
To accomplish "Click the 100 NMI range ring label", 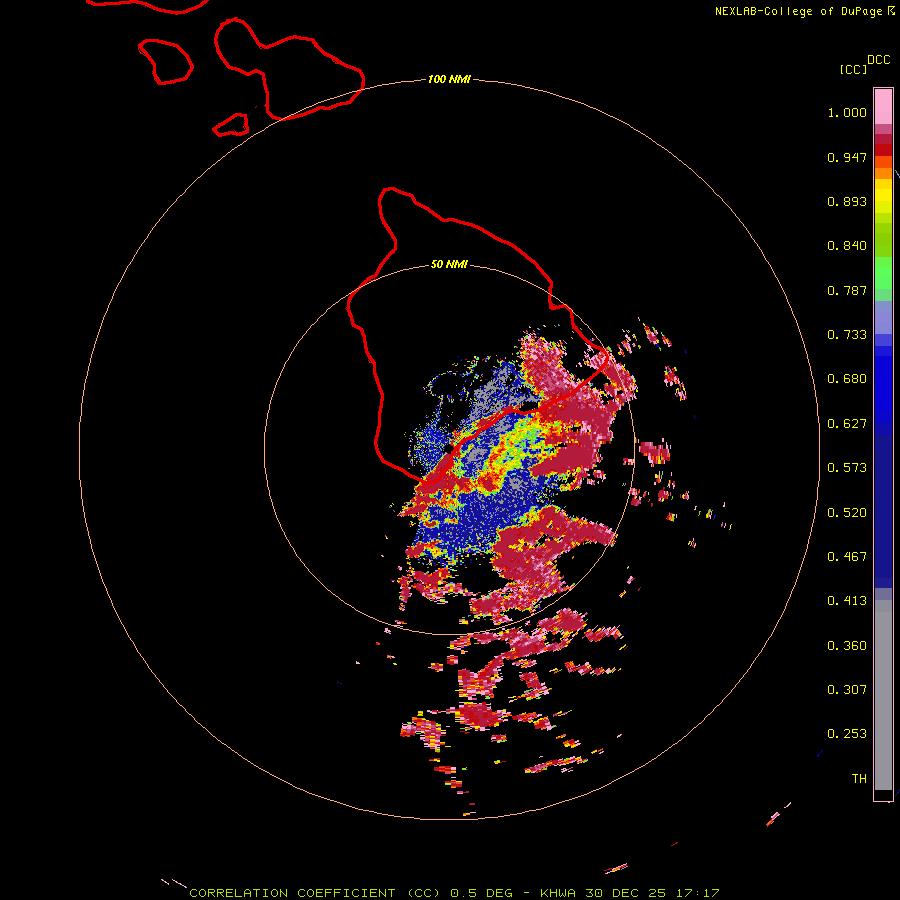I will pyautogui.click(x=449, y=79).
